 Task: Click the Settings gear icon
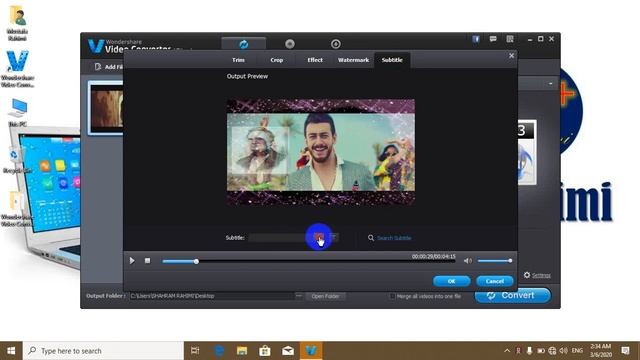[527, 275]
